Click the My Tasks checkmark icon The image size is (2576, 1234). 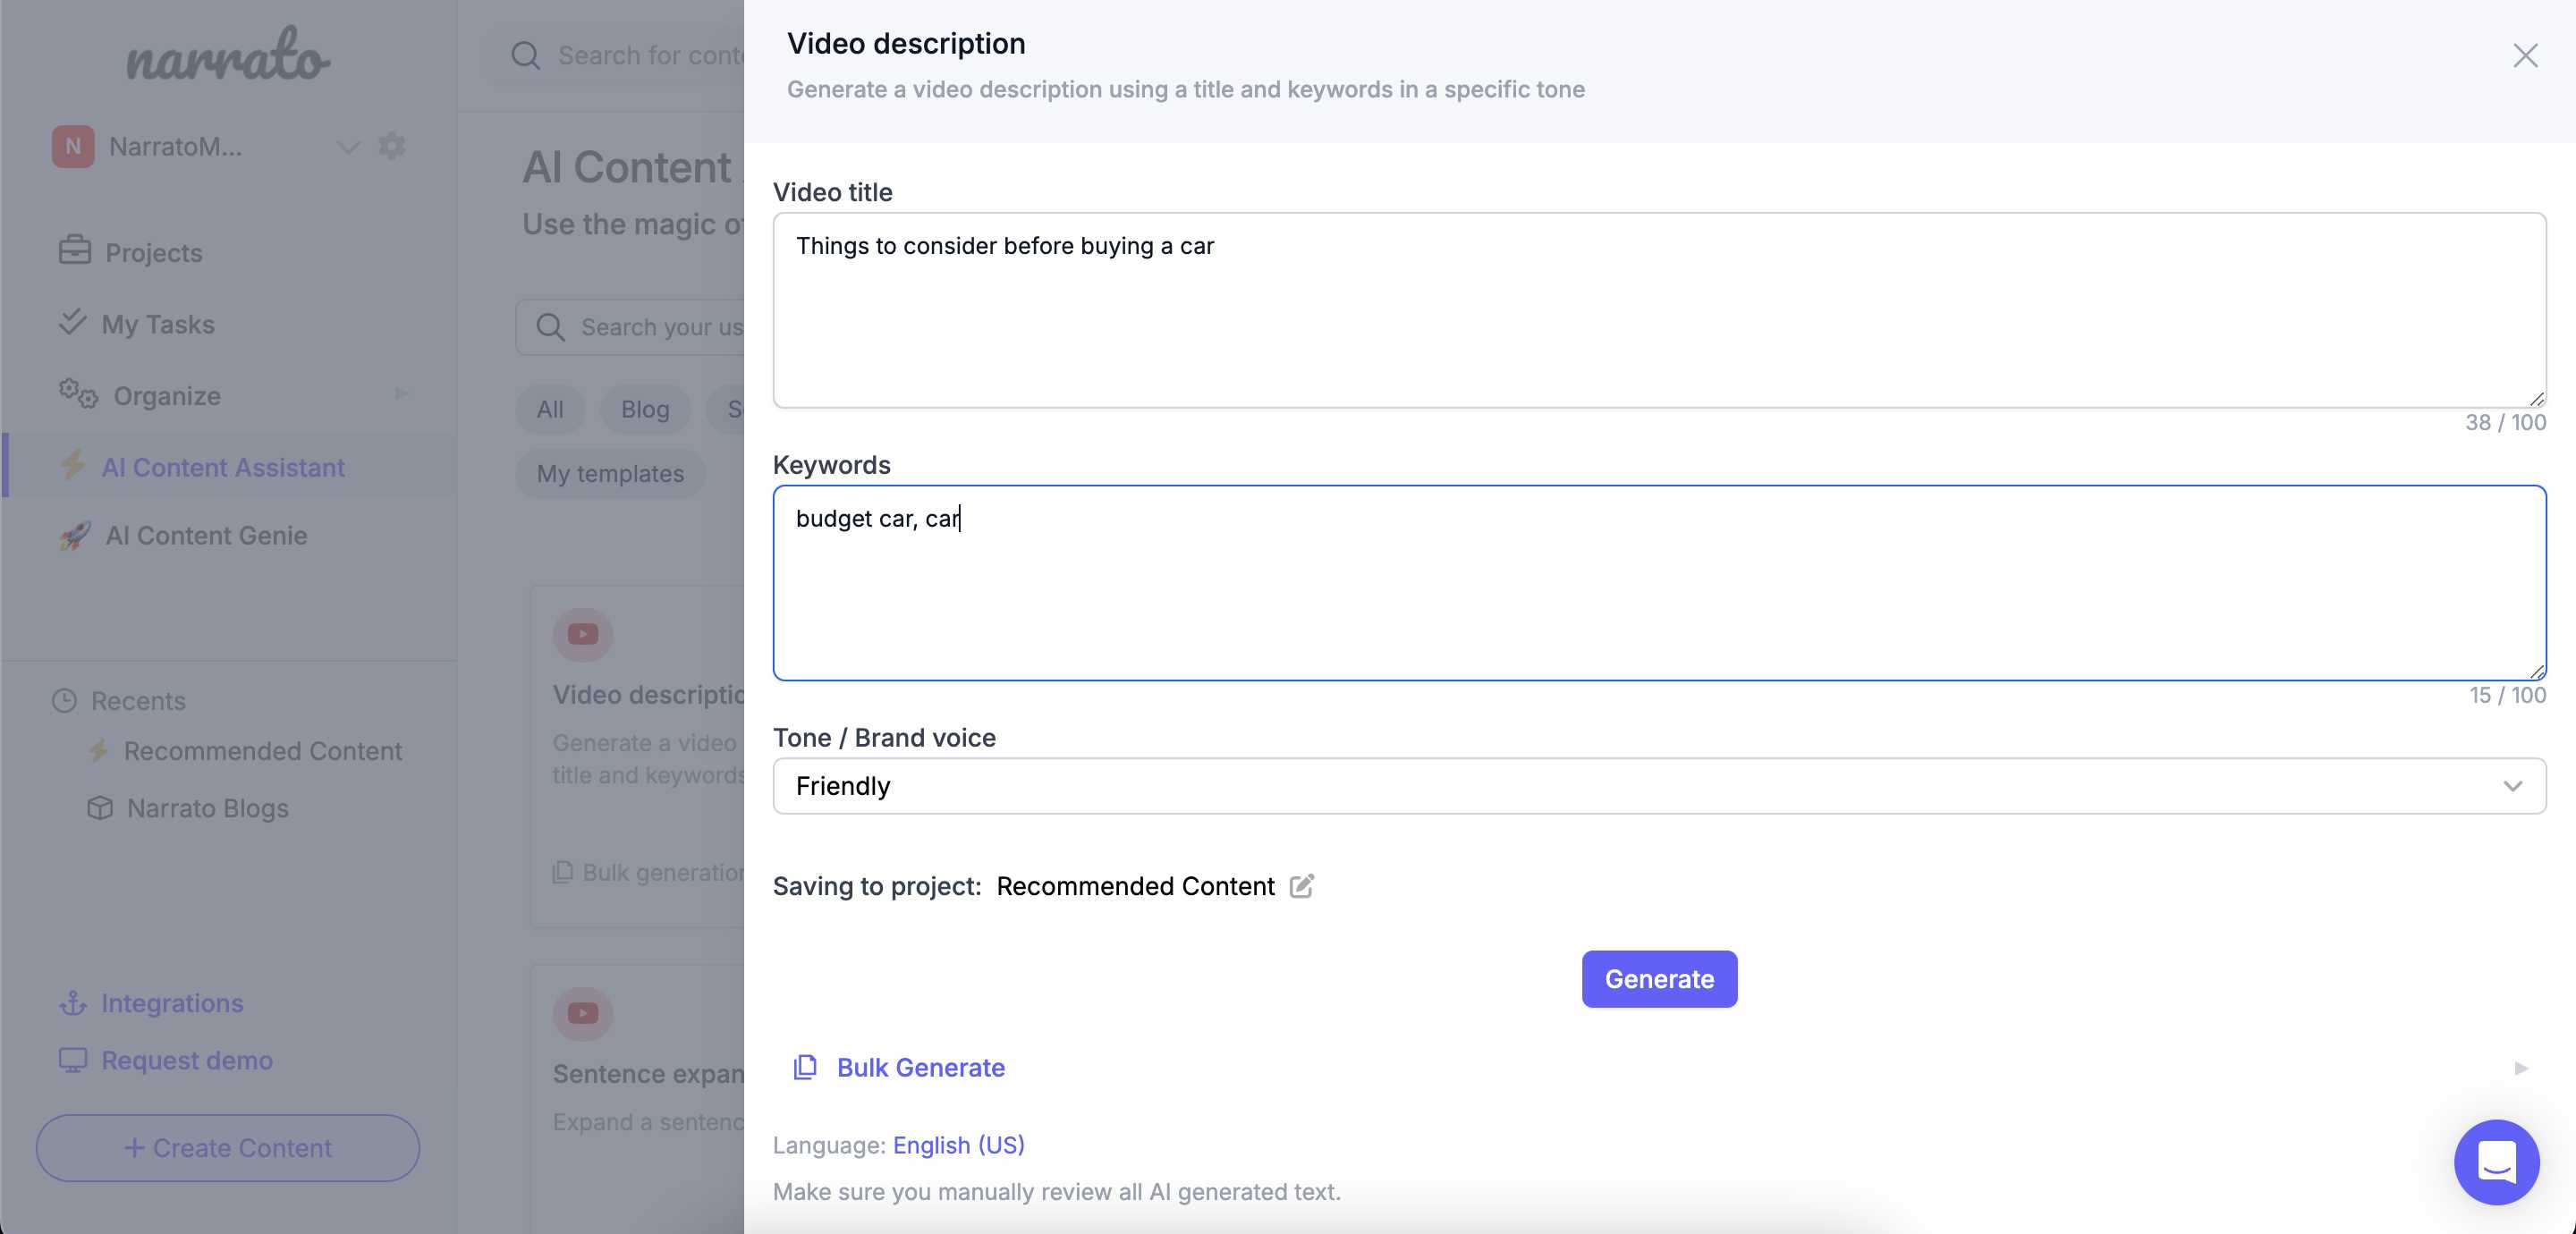72,322
